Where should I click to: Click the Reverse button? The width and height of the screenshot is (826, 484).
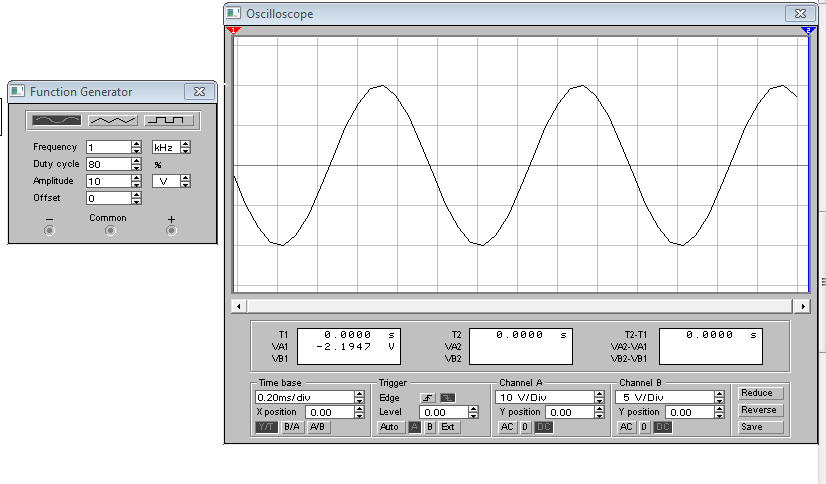coord(761,410)
